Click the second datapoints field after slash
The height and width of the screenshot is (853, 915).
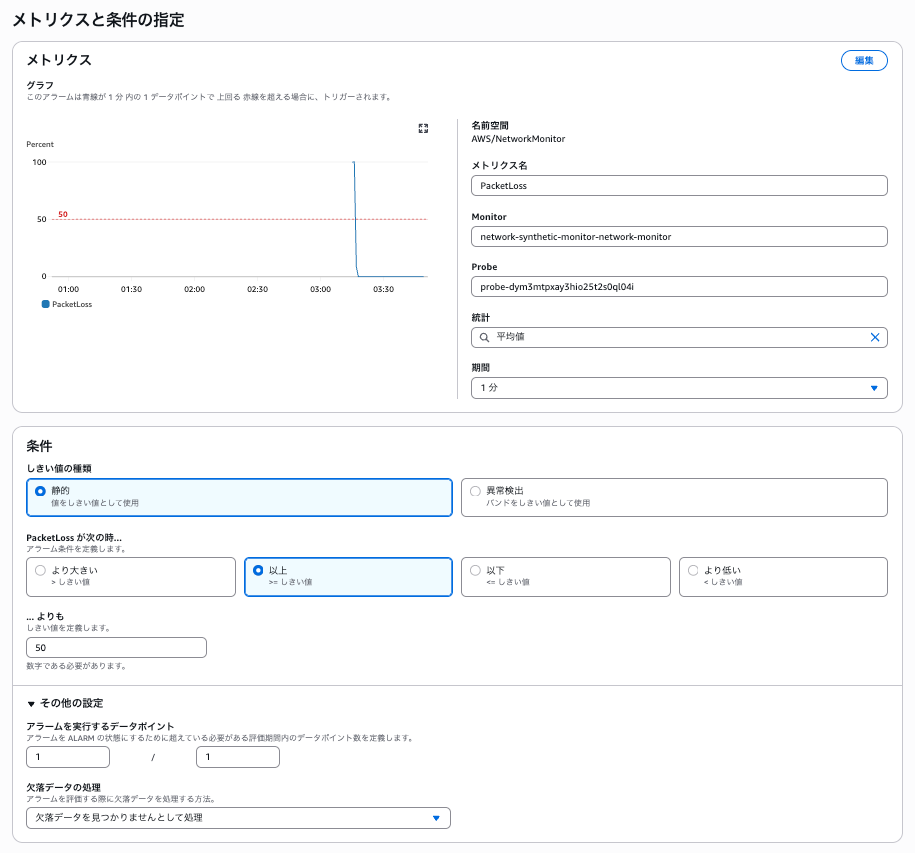[238, 757]
